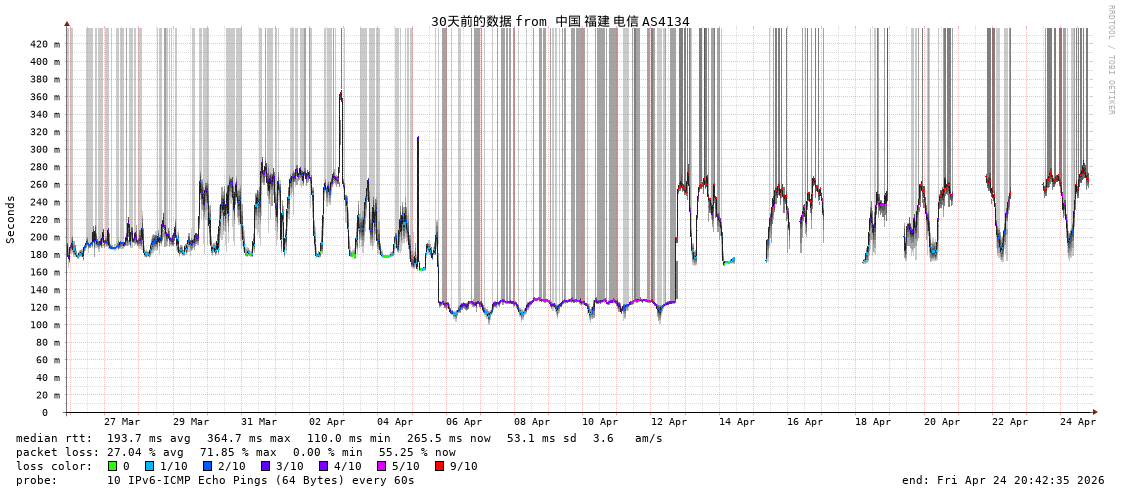The width and height of the screenshot is (1121, 494).
Task: Click the green 0 loss color swatch
Action: [x=112, y=466]
